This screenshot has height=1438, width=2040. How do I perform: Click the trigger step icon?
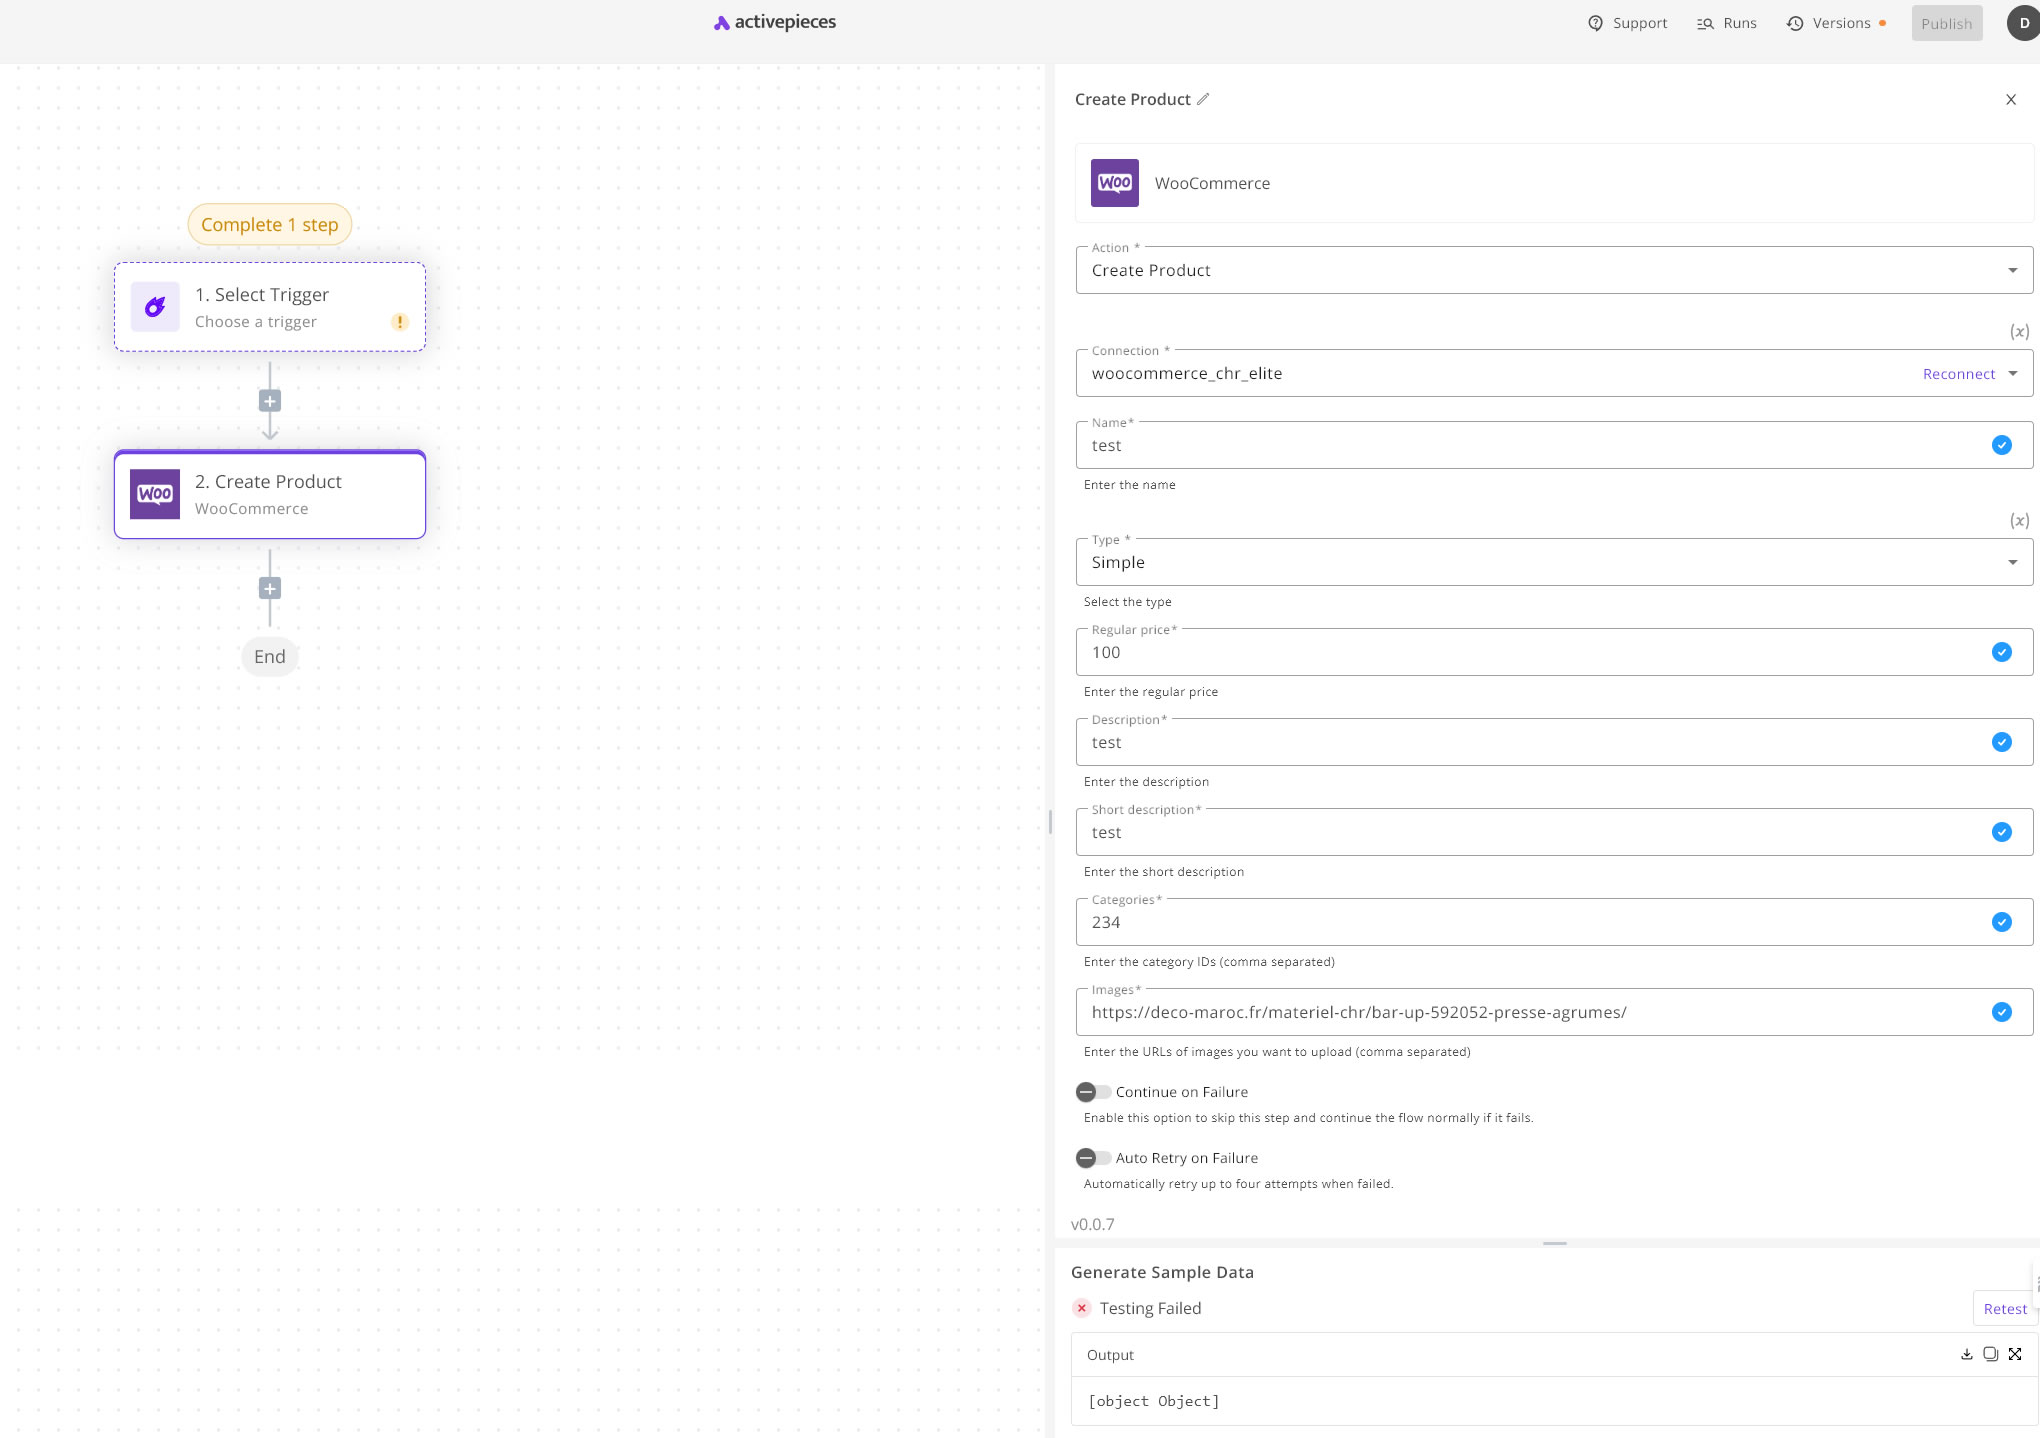tap(155, 307)
